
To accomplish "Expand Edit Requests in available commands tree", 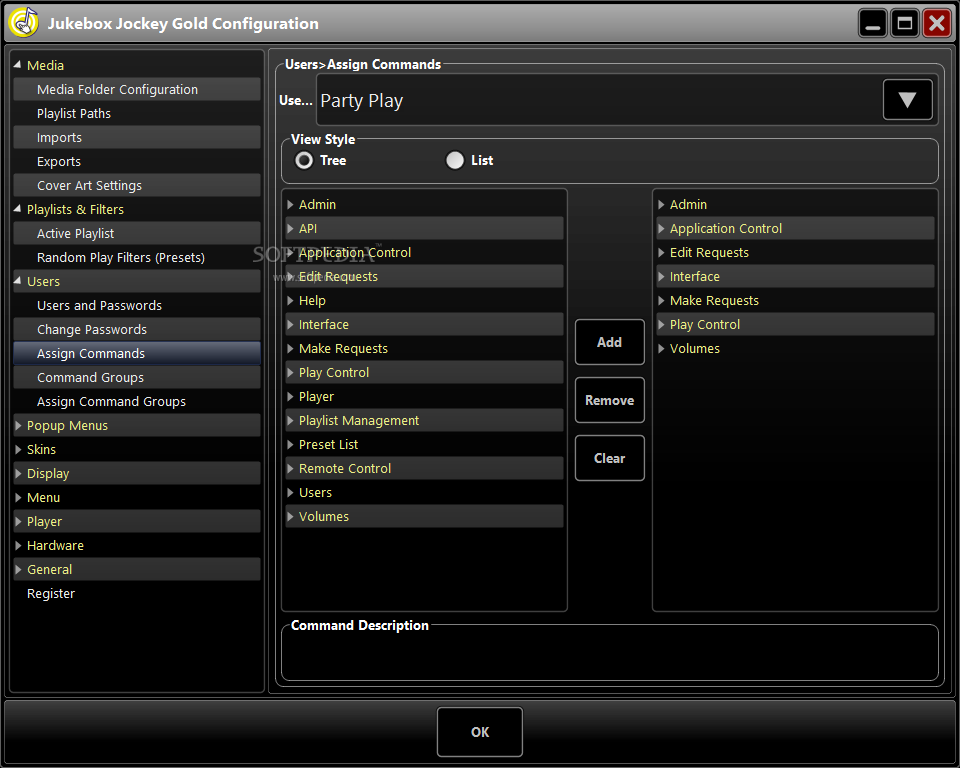I will point(290,277).
